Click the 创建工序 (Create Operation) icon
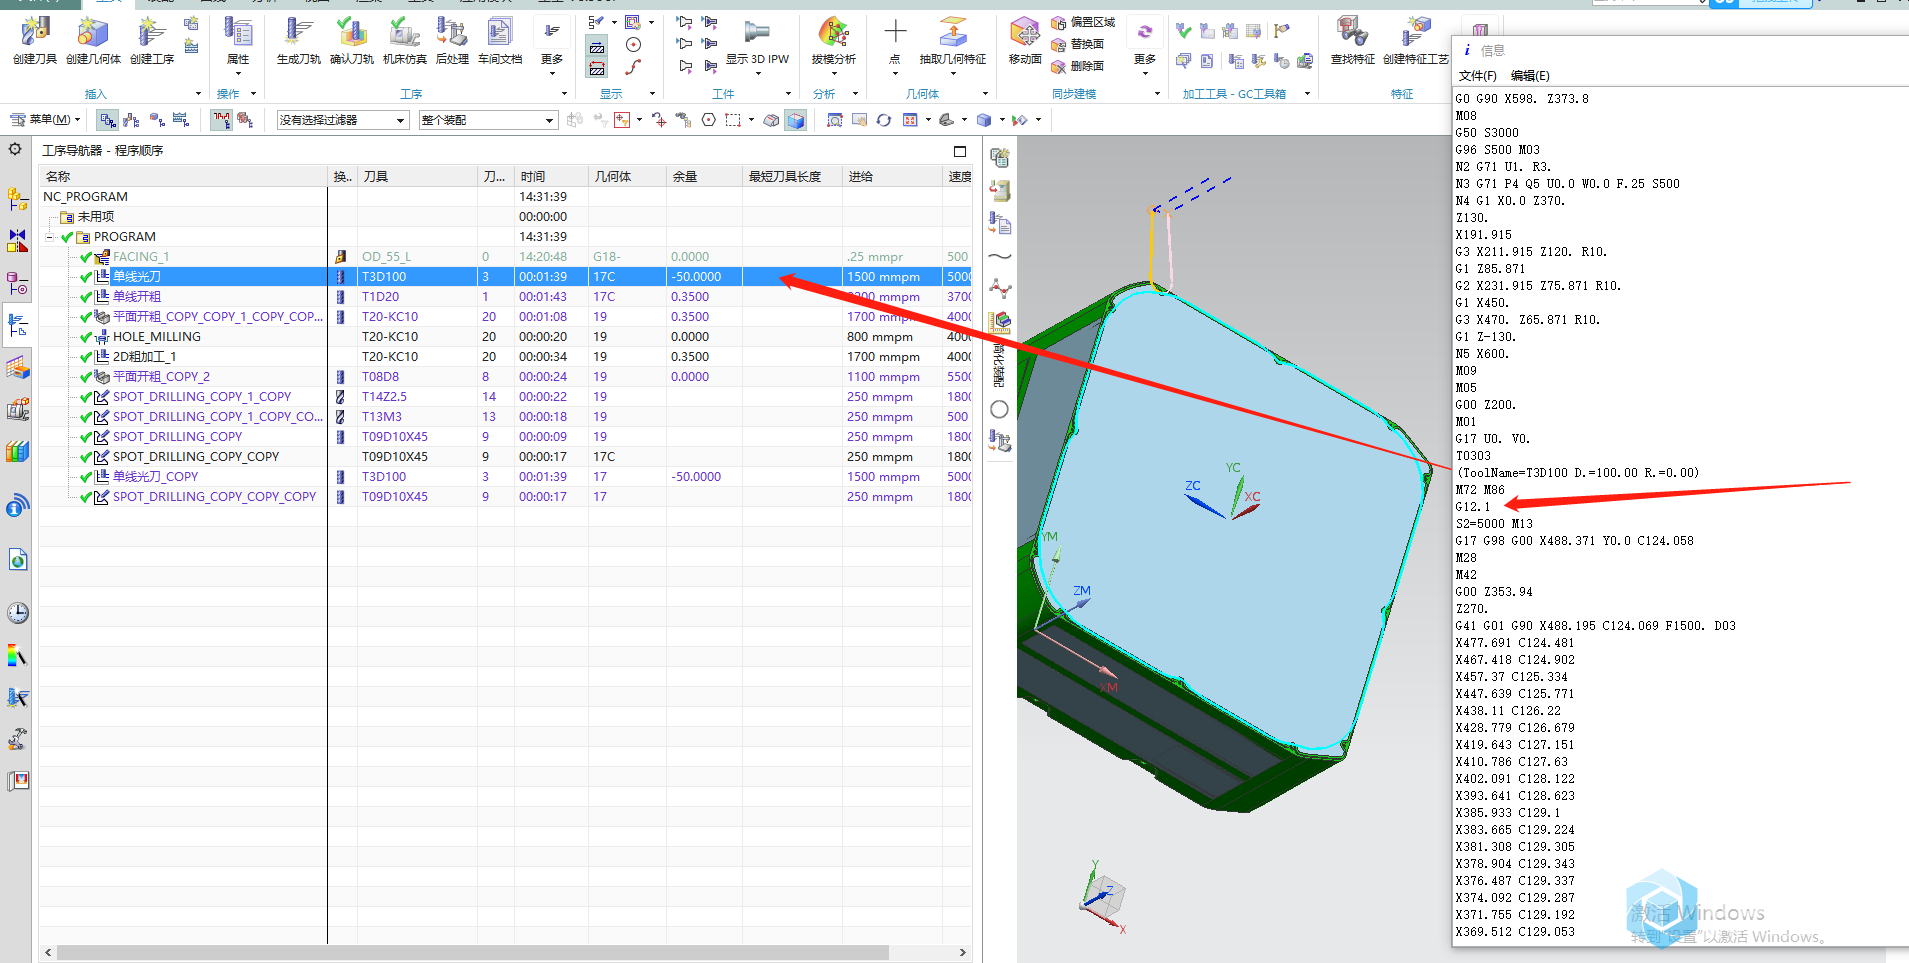This screenshot has height=963, width=1909. (152, 33)
